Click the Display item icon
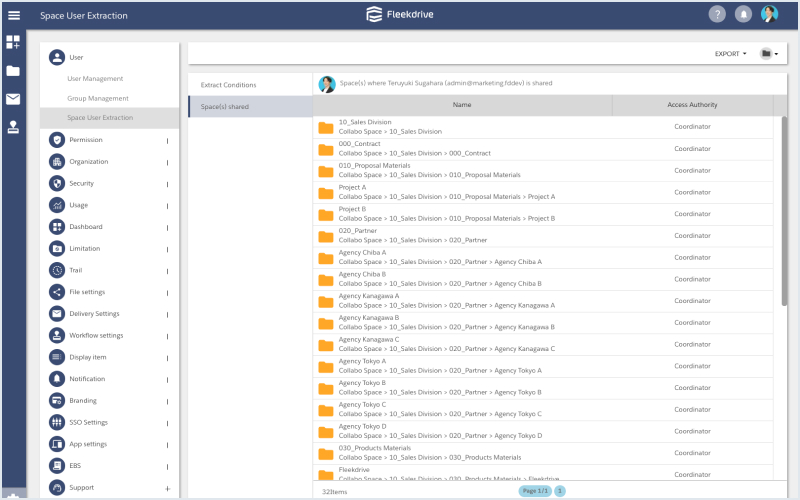The width and height of the screenshot is (800, 500). [x=57, y=357]
